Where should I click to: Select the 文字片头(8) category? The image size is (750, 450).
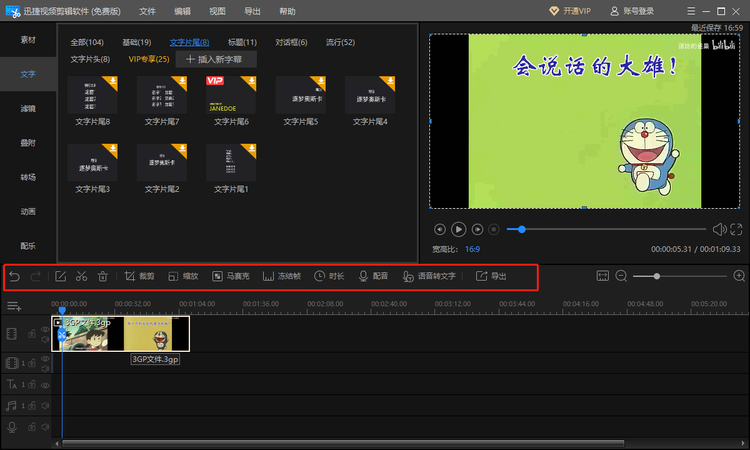click(x=90, y=59)
